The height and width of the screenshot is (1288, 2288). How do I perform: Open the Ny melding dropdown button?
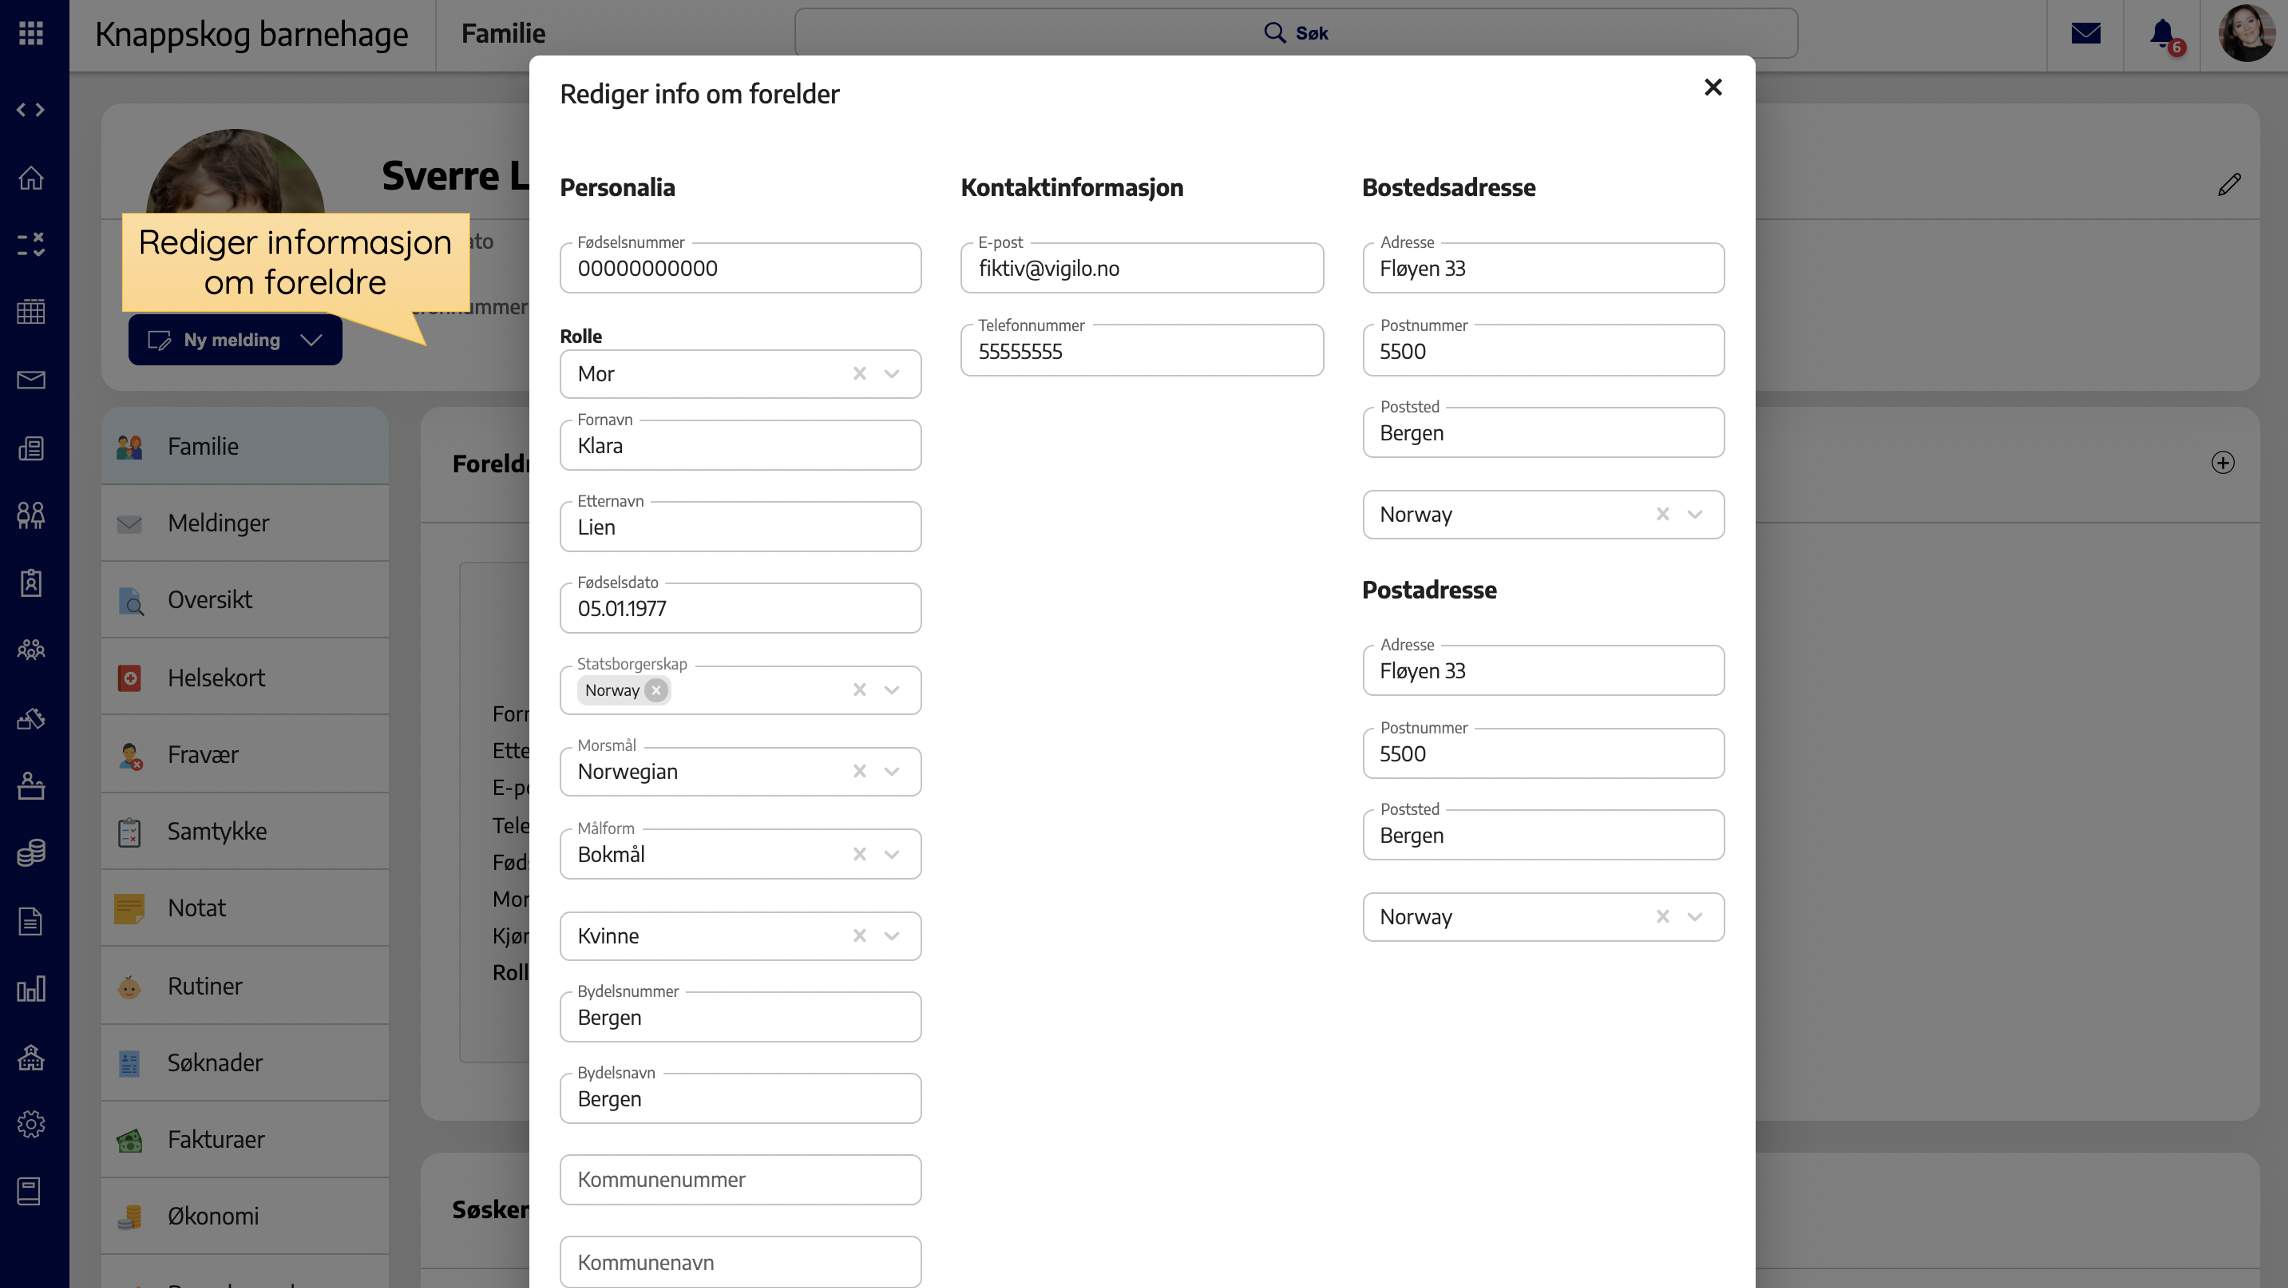click(235, 340)
